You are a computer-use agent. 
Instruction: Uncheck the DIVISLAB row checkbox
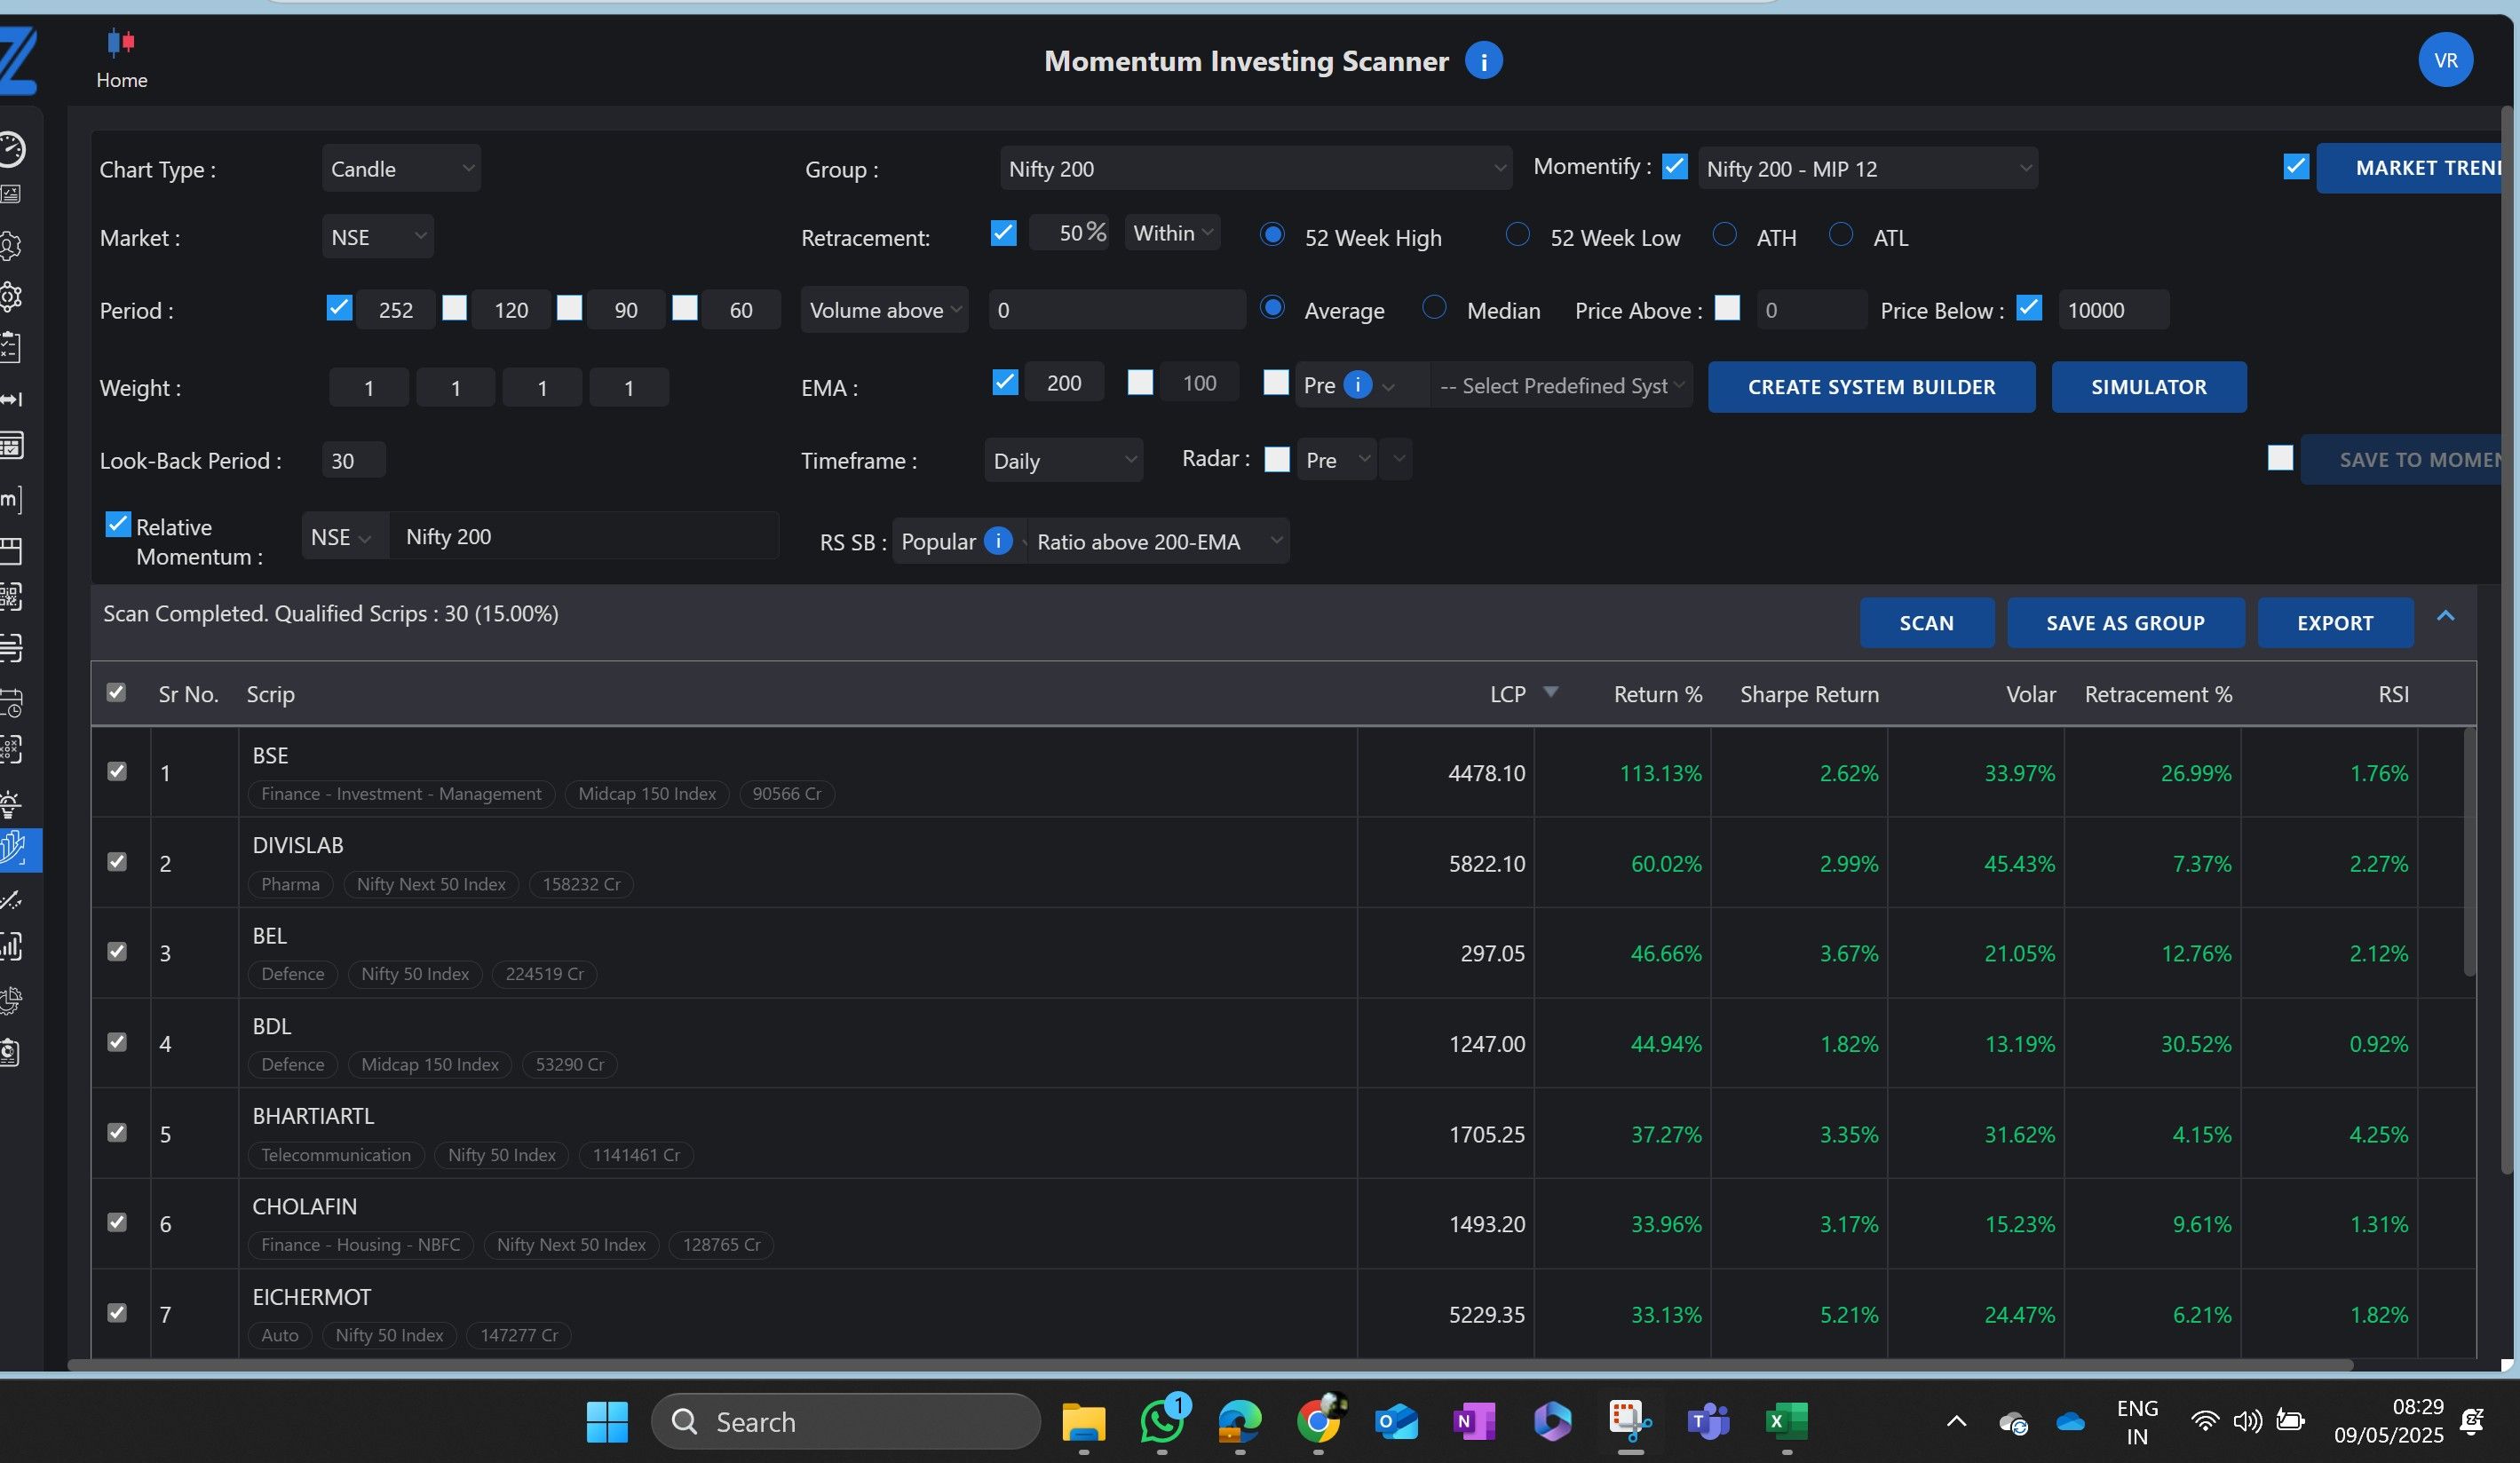coord(117,862)
